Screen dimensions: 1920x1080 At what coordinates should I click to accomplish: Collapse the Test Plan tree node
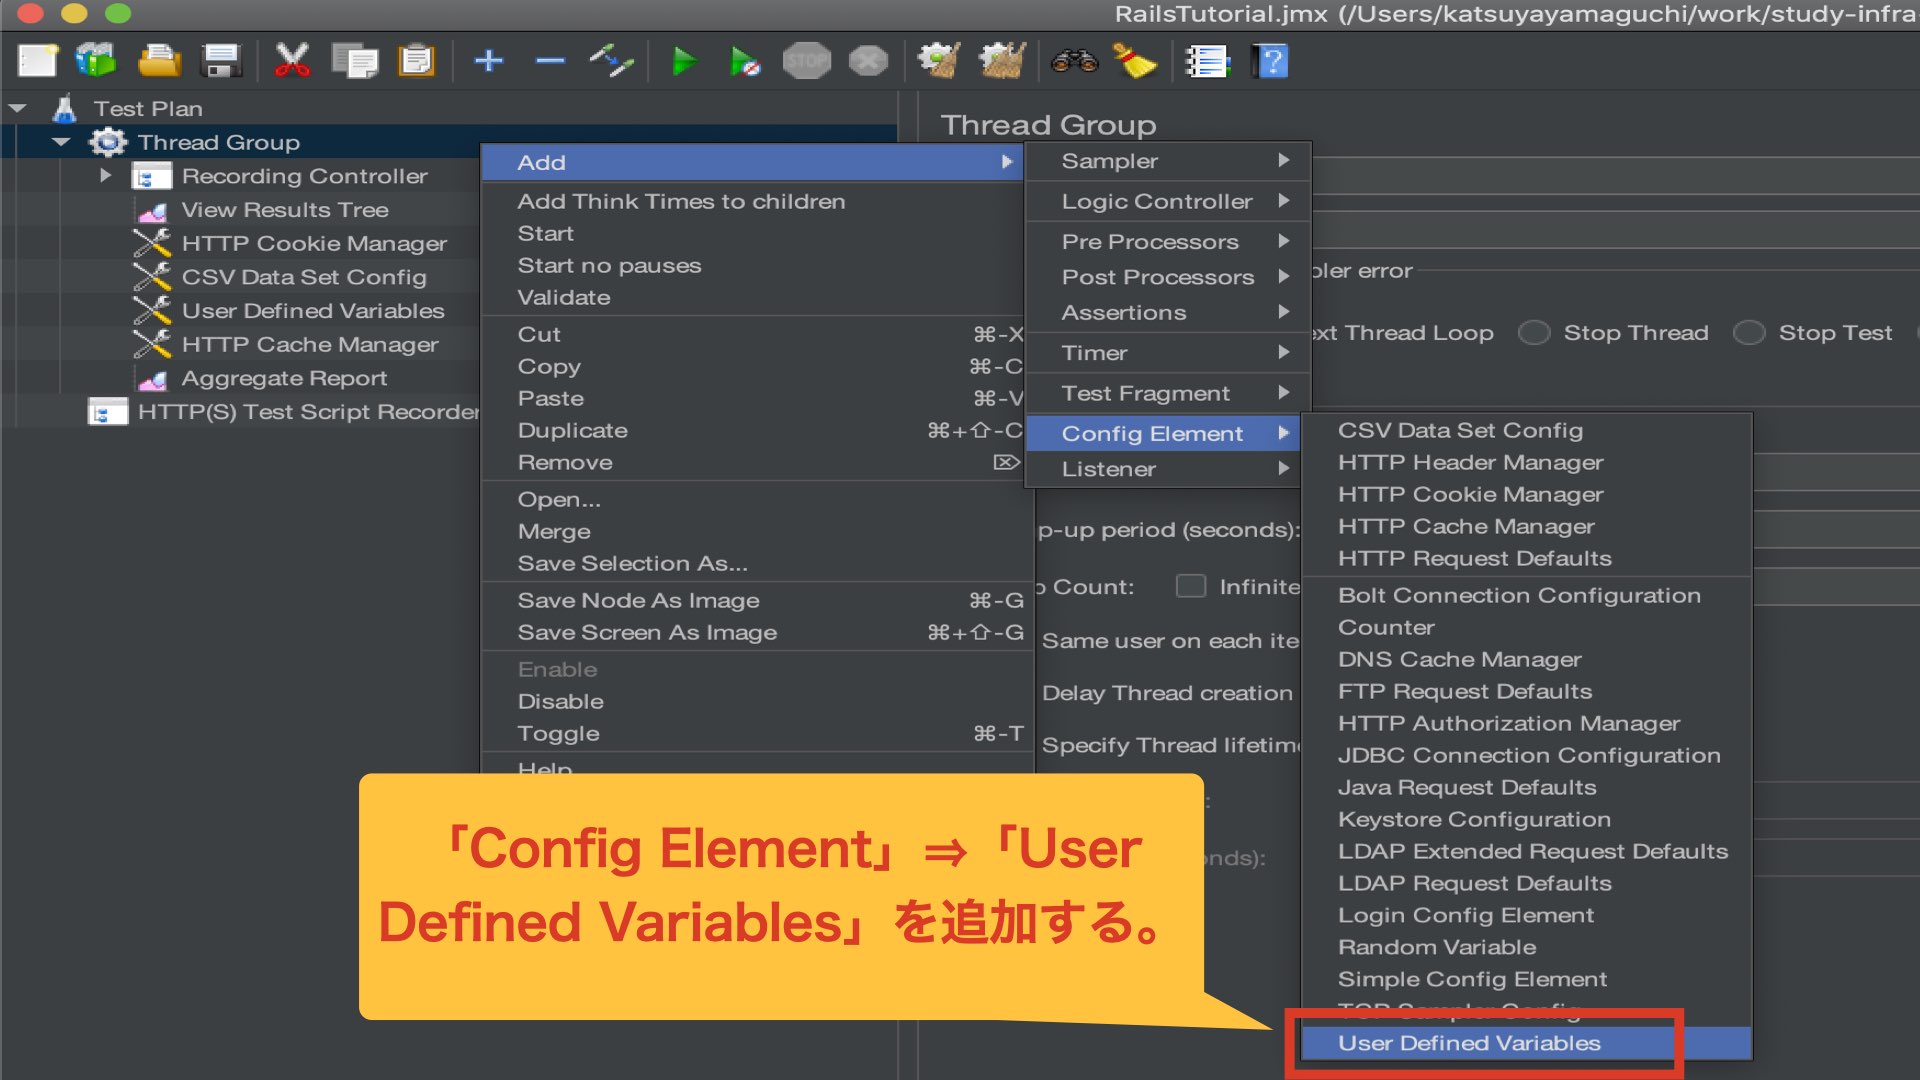point(18,108)
